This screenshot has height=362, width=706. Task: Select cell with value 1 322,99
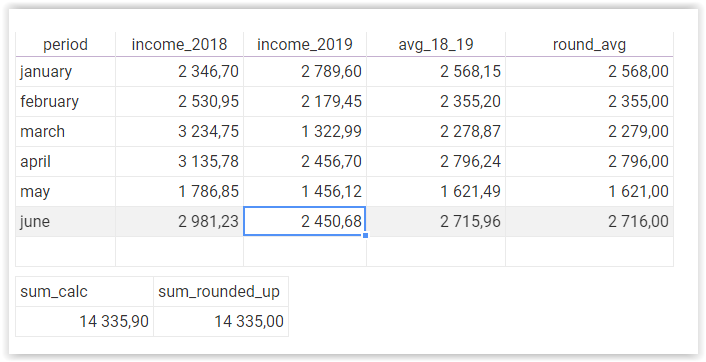tap(305, 131)
